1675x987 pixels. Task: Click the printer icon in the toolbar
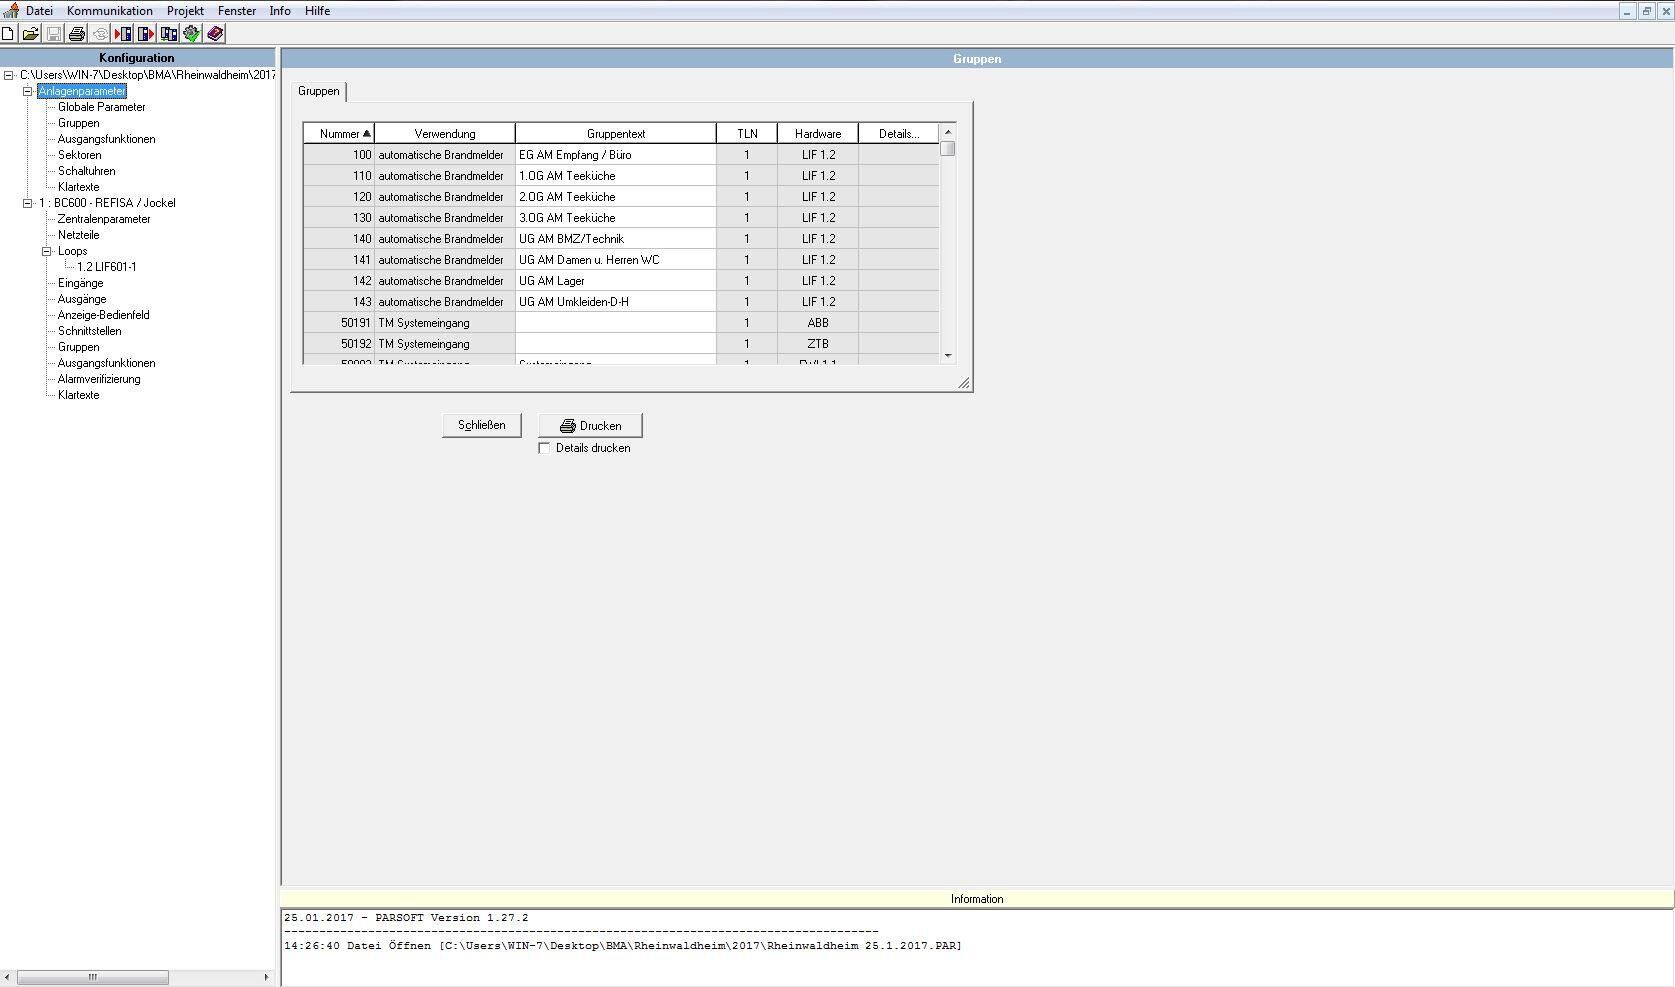click(77, 34)
